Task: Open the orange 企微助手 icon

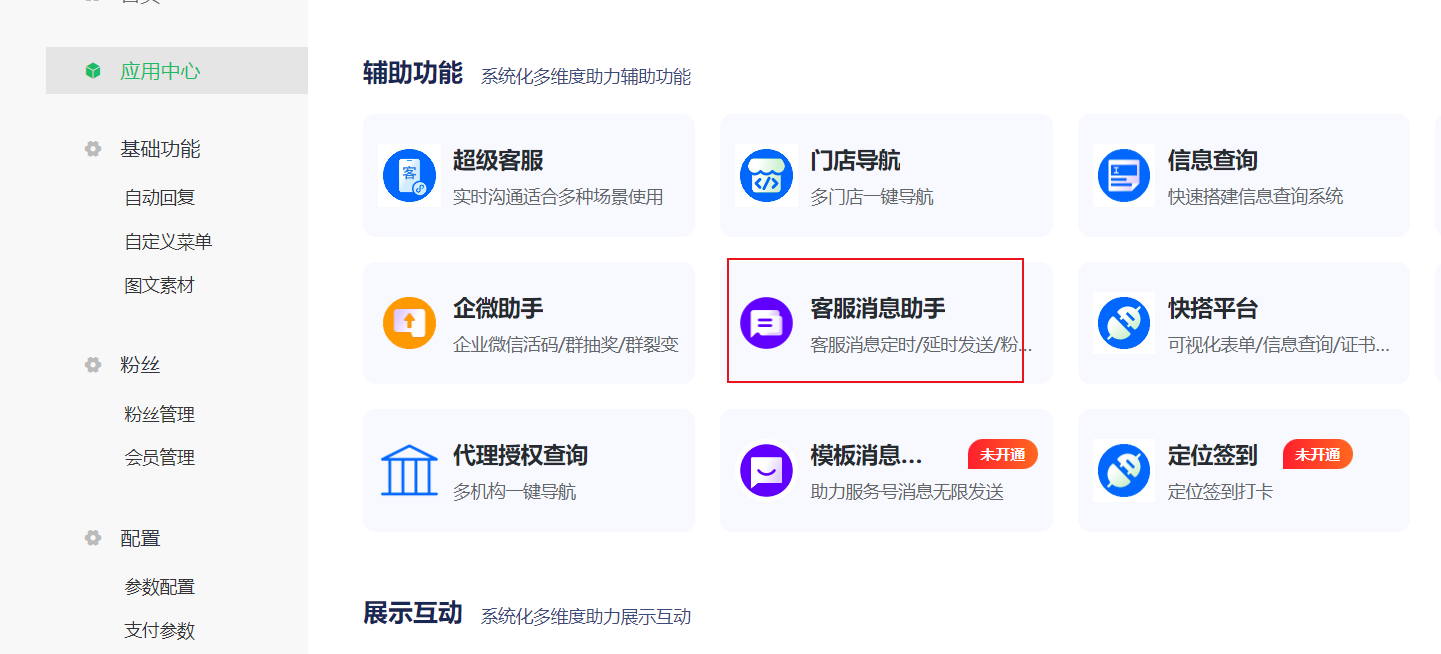Action: [x=410, y=323]
